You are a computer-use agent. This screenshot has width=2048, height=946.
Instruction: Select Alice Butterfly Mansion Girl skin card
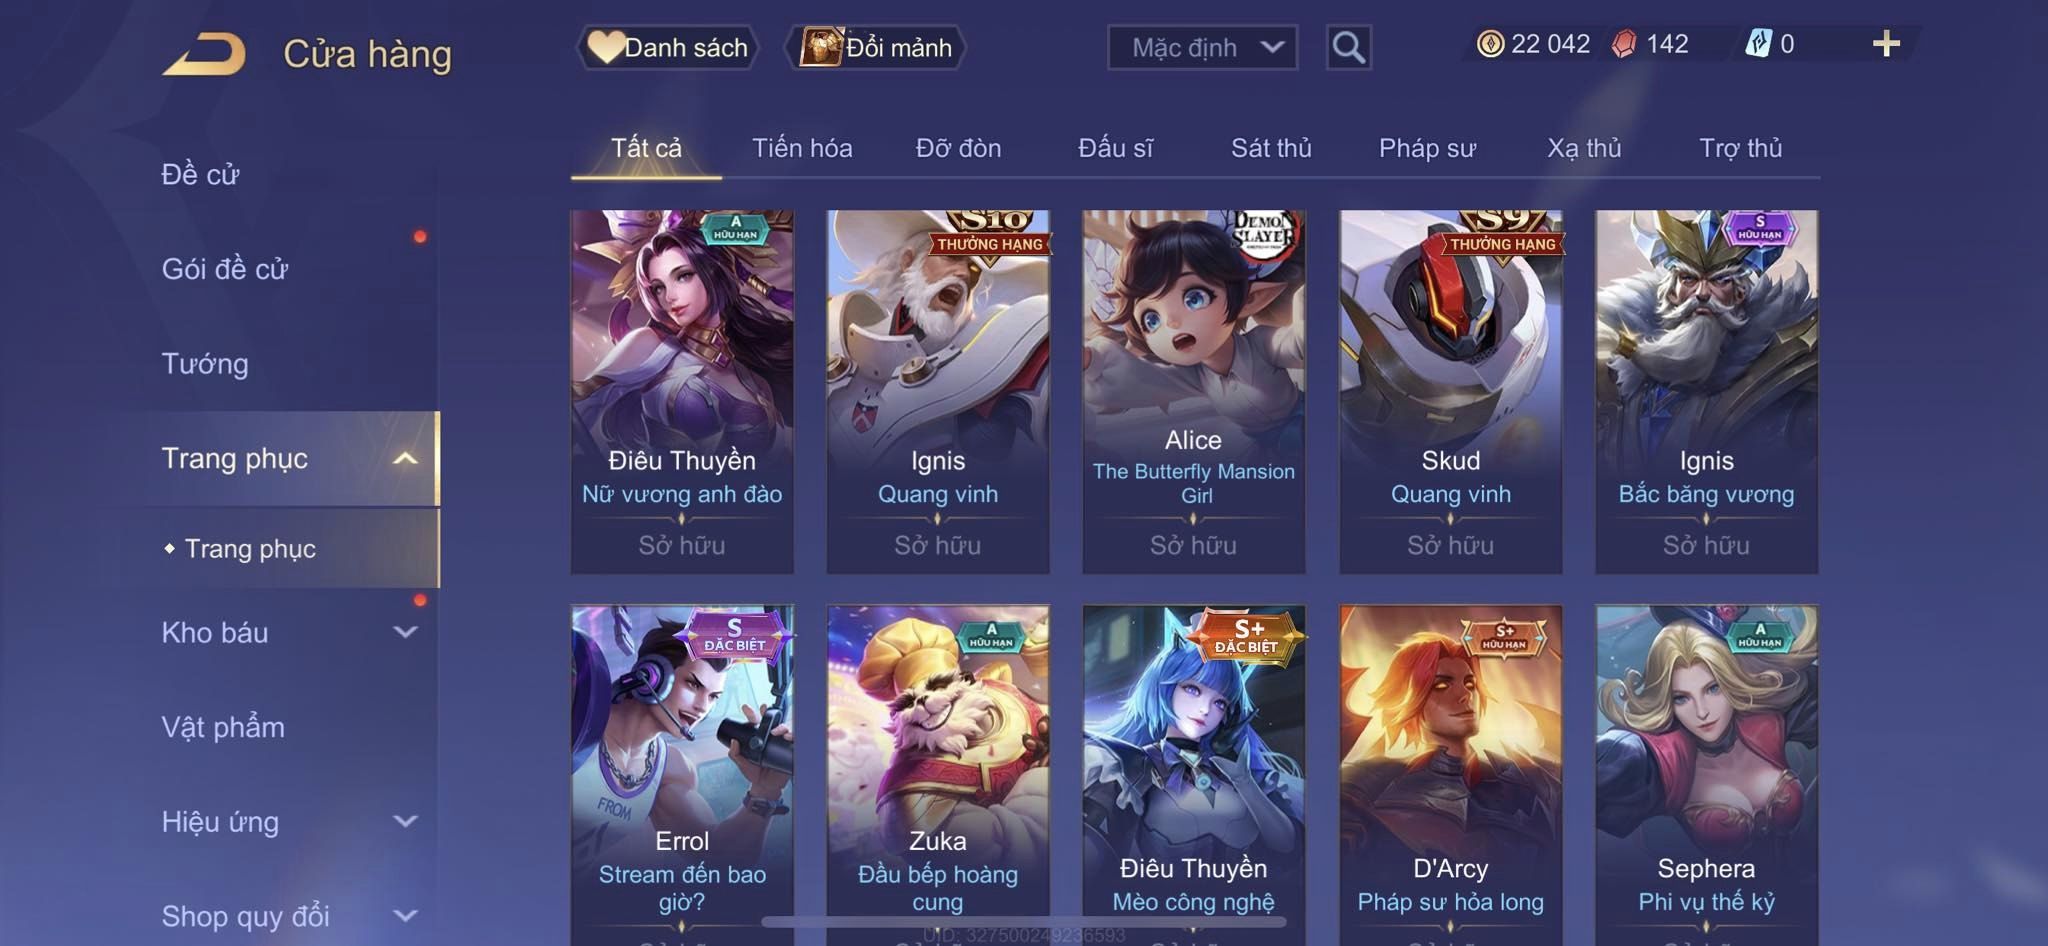coord(1193,391)
